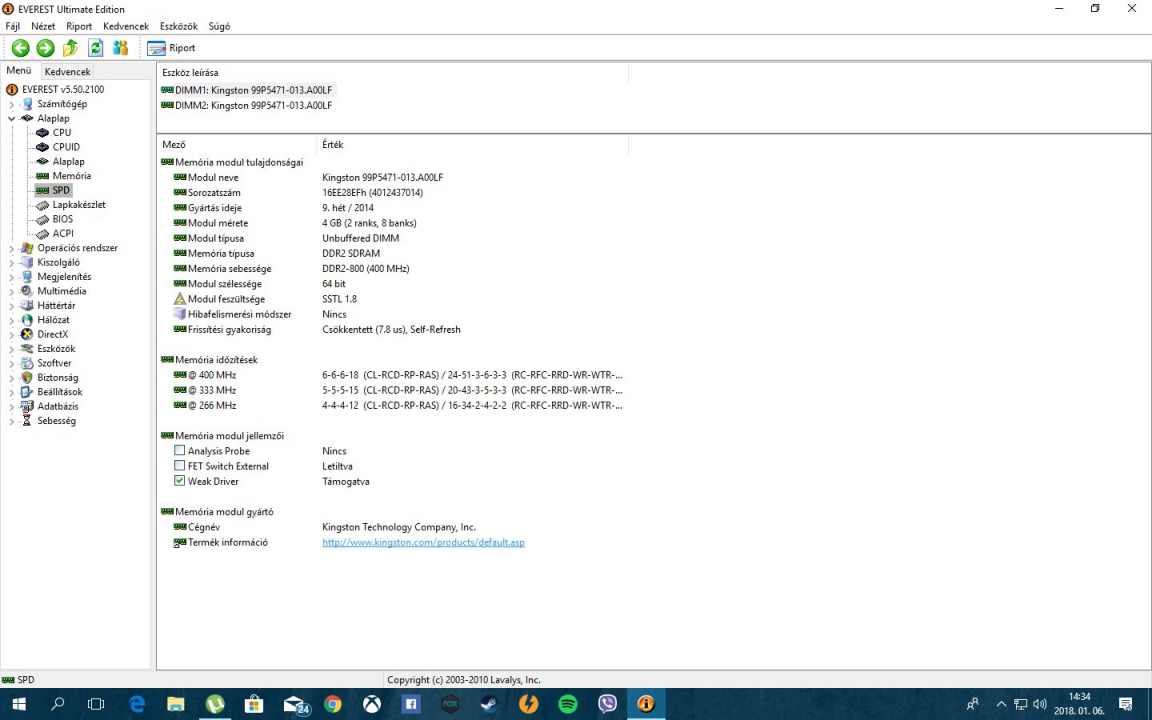This screenshot has height=720, width=1152.
Task: Expand the Multimédia node
Action: click(x=12, y=291)
